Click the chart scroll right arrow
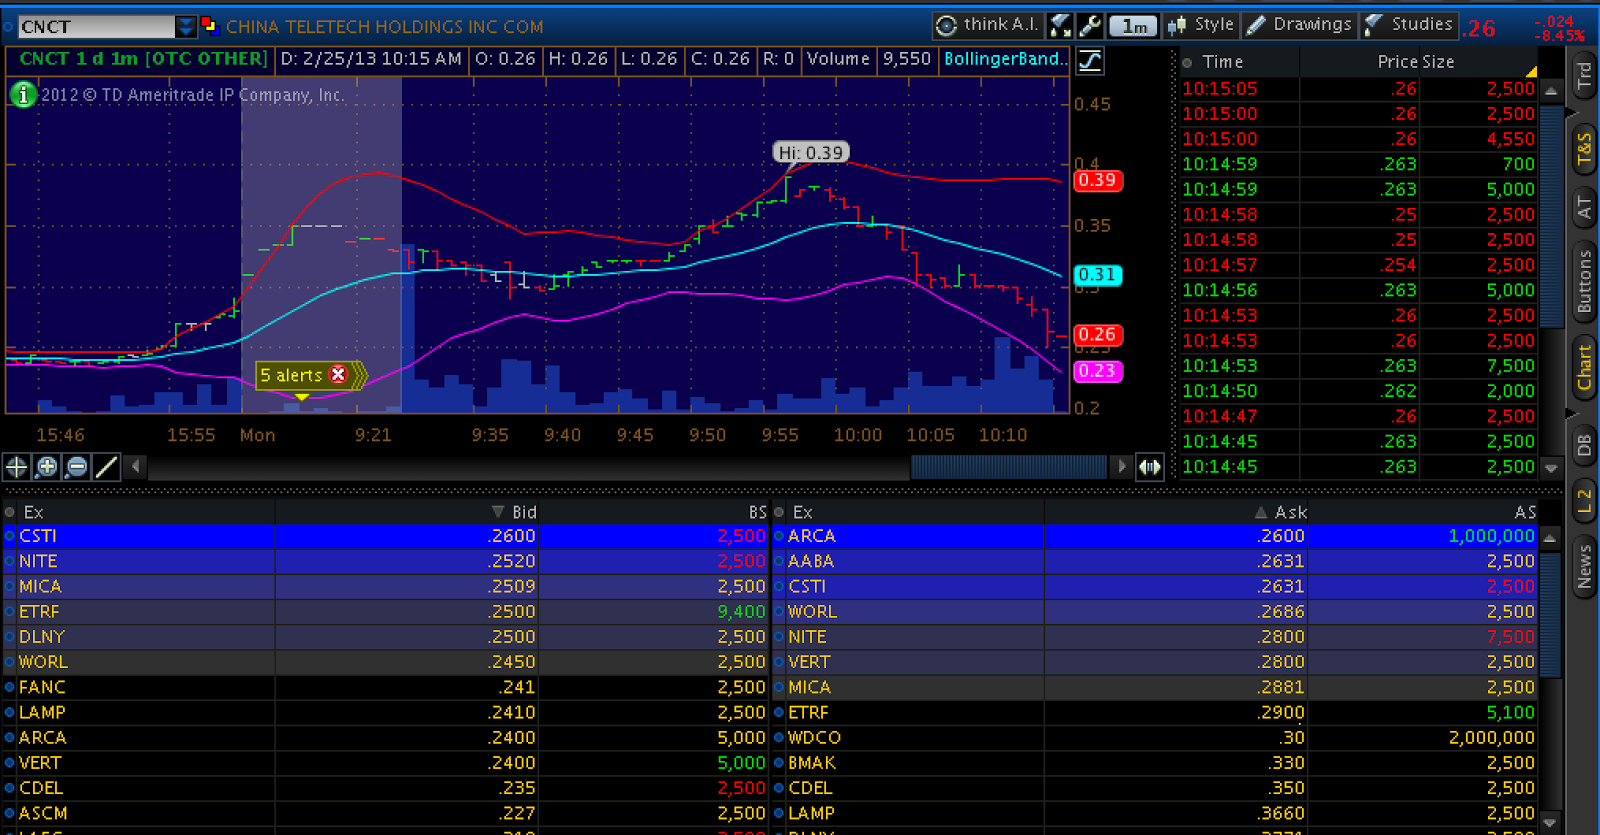Viewport: 1600px width, 835px height. 1122,466
